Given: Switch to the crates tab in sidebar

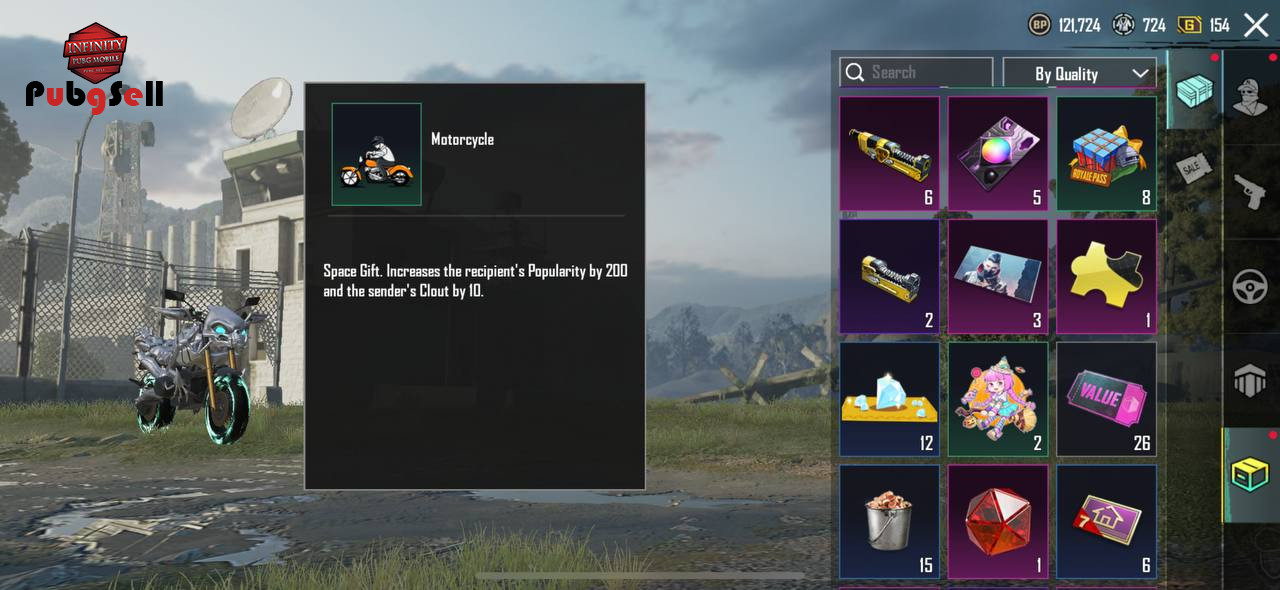Looking at the screenshot, I should click(x=1194, y=91).
